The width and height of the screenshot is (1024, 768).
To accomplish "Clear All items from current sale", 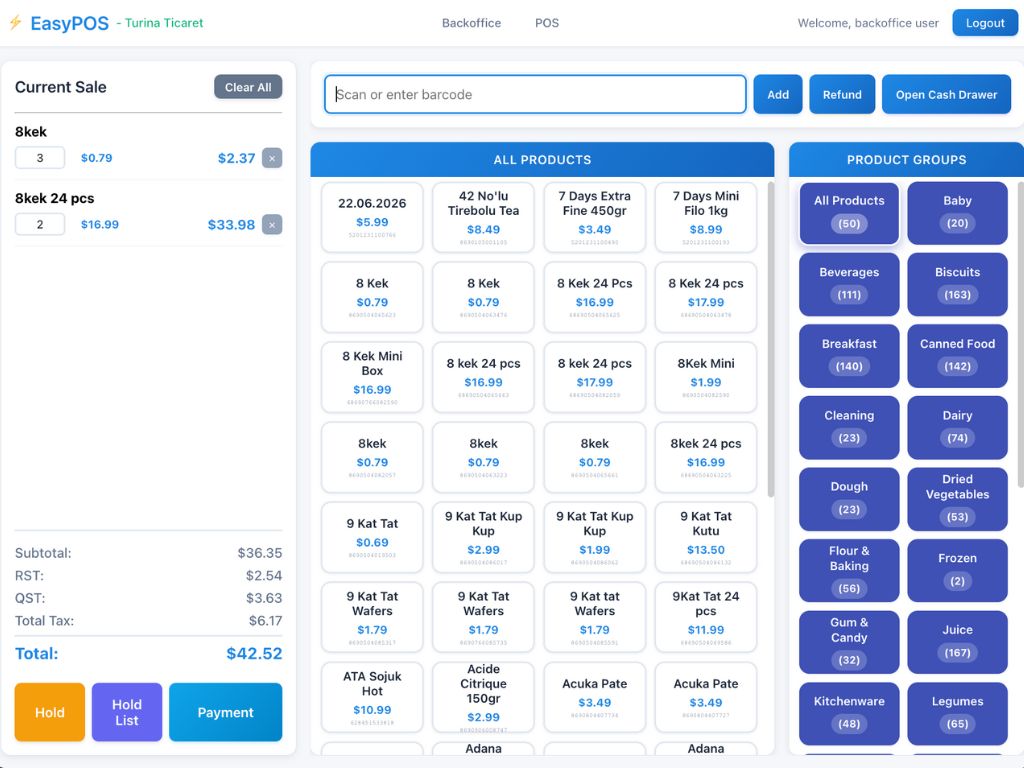I will click(x=248, y=87).
